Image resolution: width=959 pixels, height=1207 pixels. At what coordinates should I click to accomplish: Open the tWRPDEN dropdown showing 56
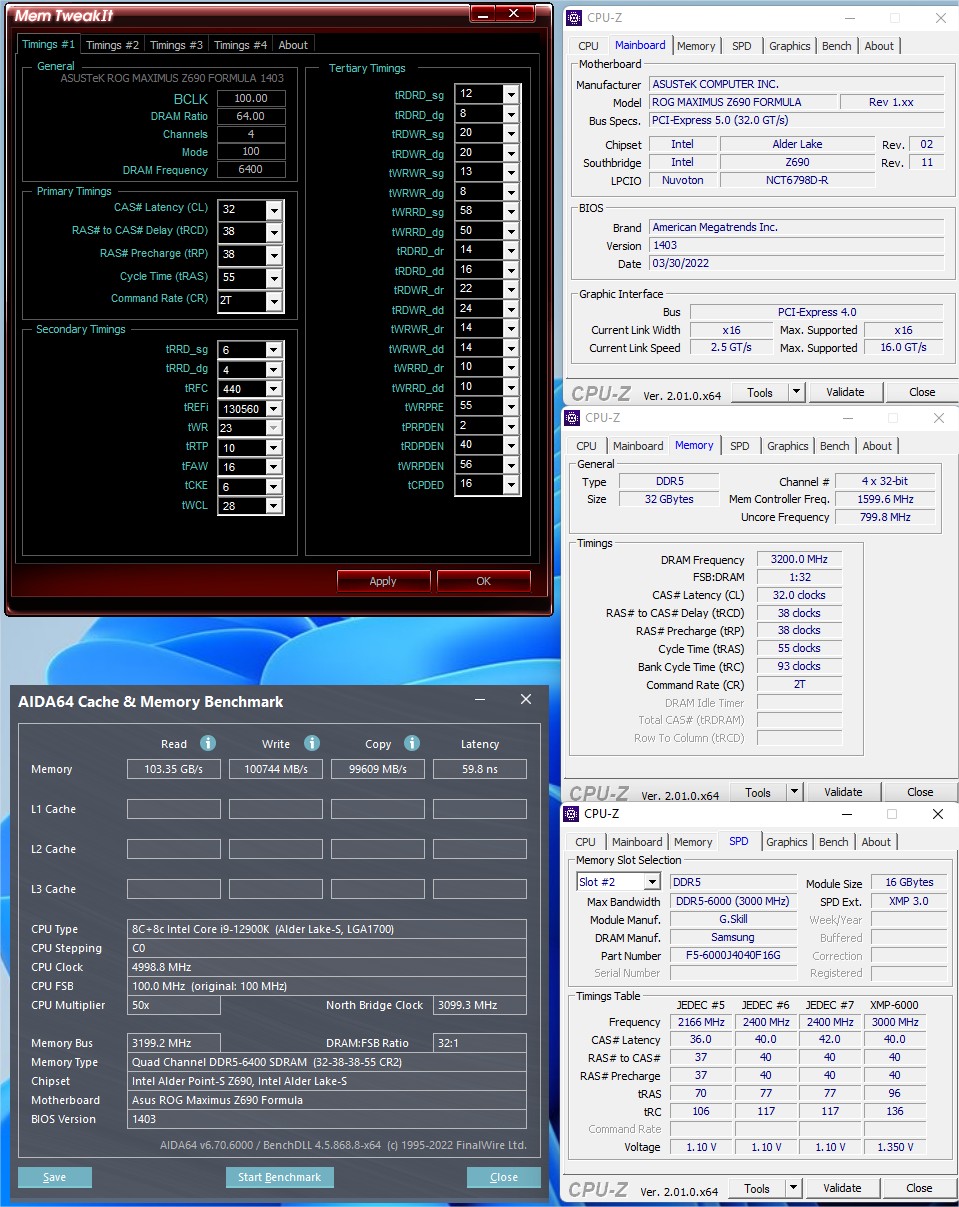(511, 466)
